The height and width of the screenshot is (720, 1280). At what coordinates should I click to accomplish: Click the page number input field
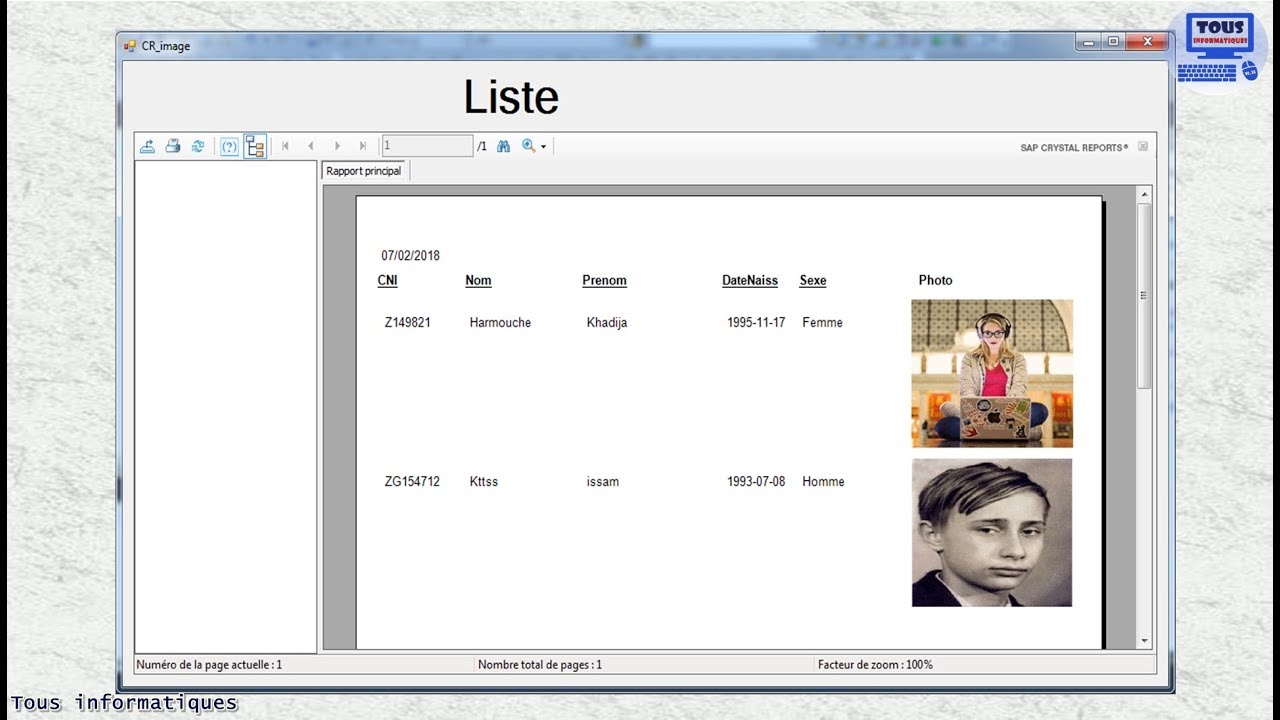pyautogui.click(x=427, y=146)
